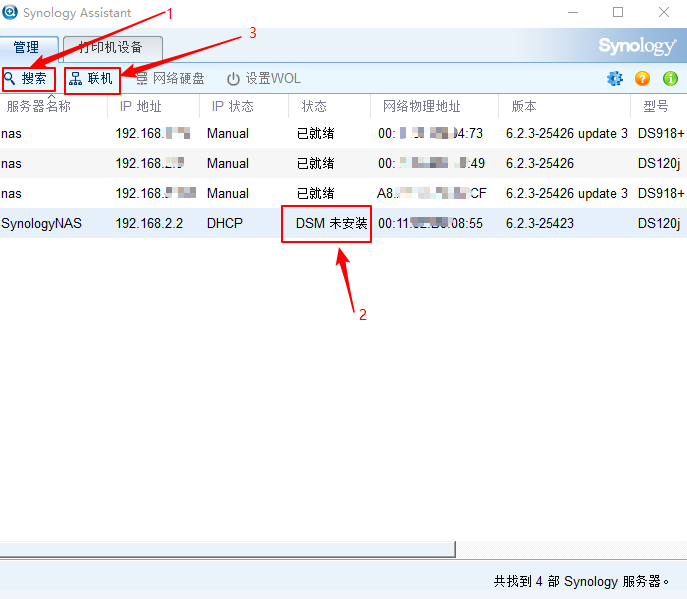This screenshot has width=687, height=599.
Task: Sort by 版本 column header
Action: point(564,106)
